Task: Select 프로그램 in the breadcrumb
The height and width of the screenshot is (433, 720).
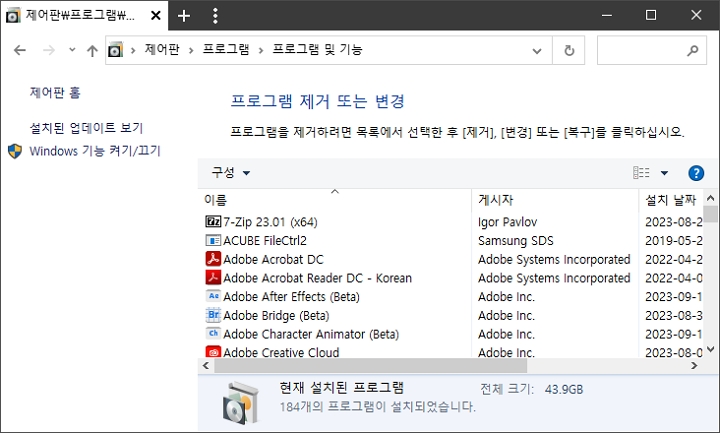Action: point(226,49)
